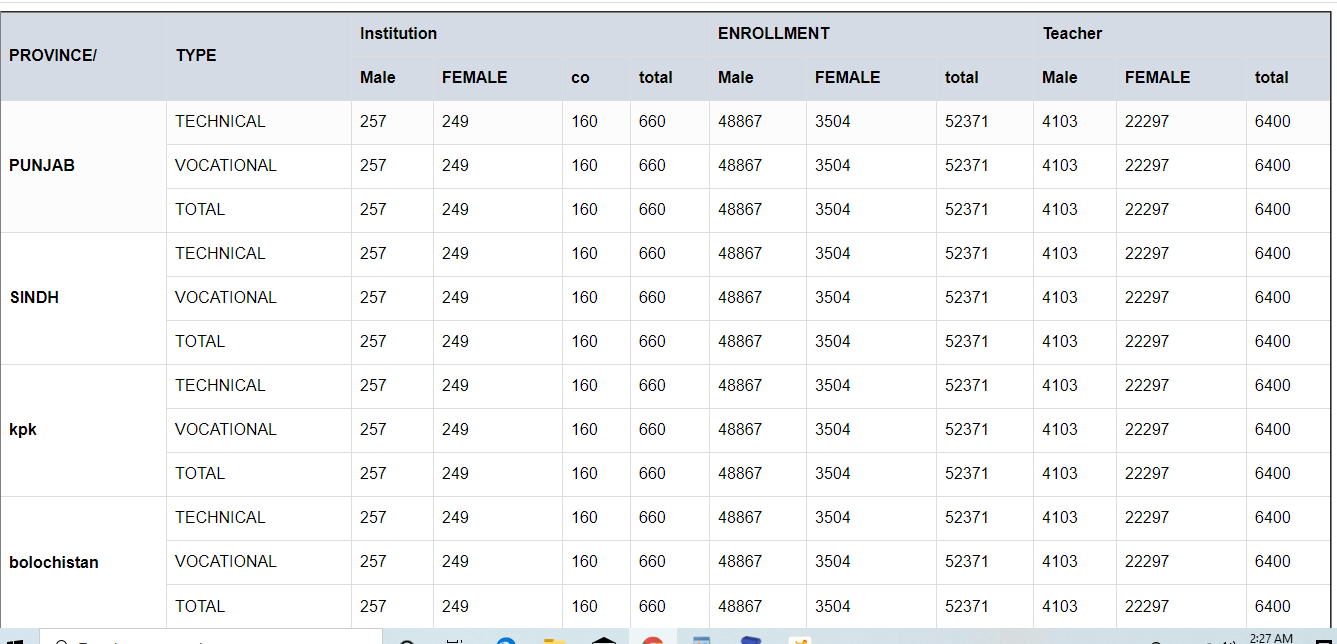Viewport: 1337px width, 644px height.
Task: Launch Microsoft Edge from the taskbar
Action: point(505,640)
